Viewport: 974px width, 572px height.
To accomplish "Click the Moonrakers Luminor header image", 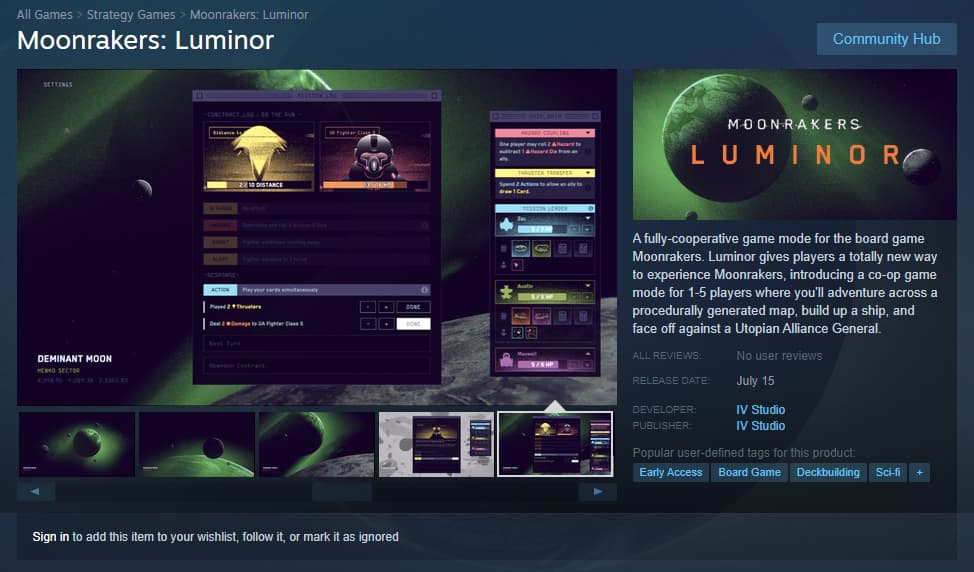I will pos(794,145).
